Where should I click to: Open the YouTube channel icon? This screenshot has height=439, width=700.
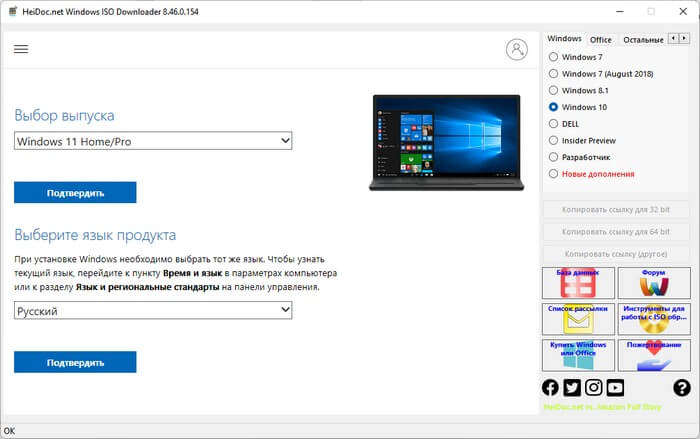[x=615, y=388]
